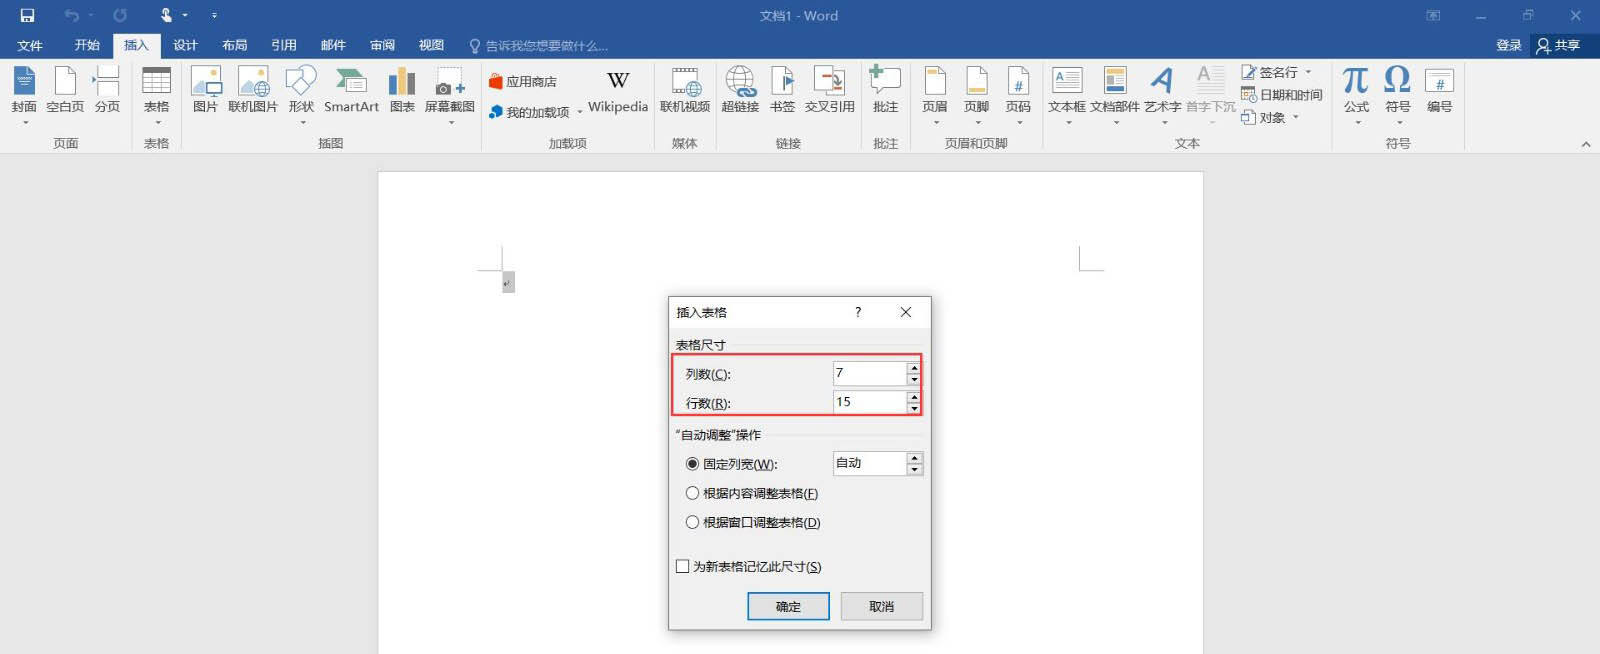This screenshot has height=654, width=1600.
Task: Open the app Store (应用商店)
Action: (x=522, y=82)
